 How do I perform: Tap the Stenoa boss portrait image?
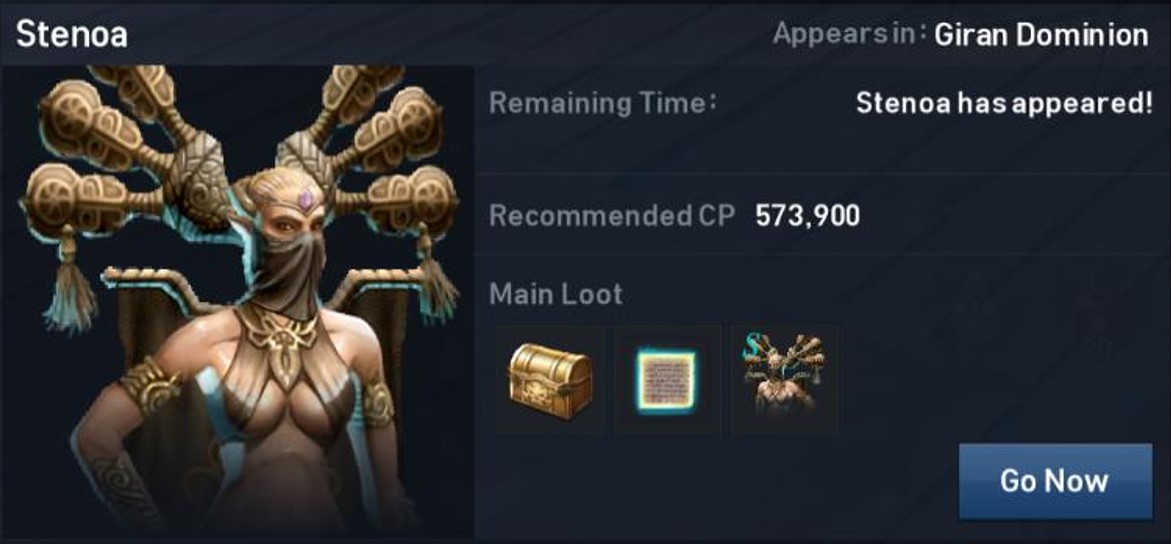tap(239, 302)
